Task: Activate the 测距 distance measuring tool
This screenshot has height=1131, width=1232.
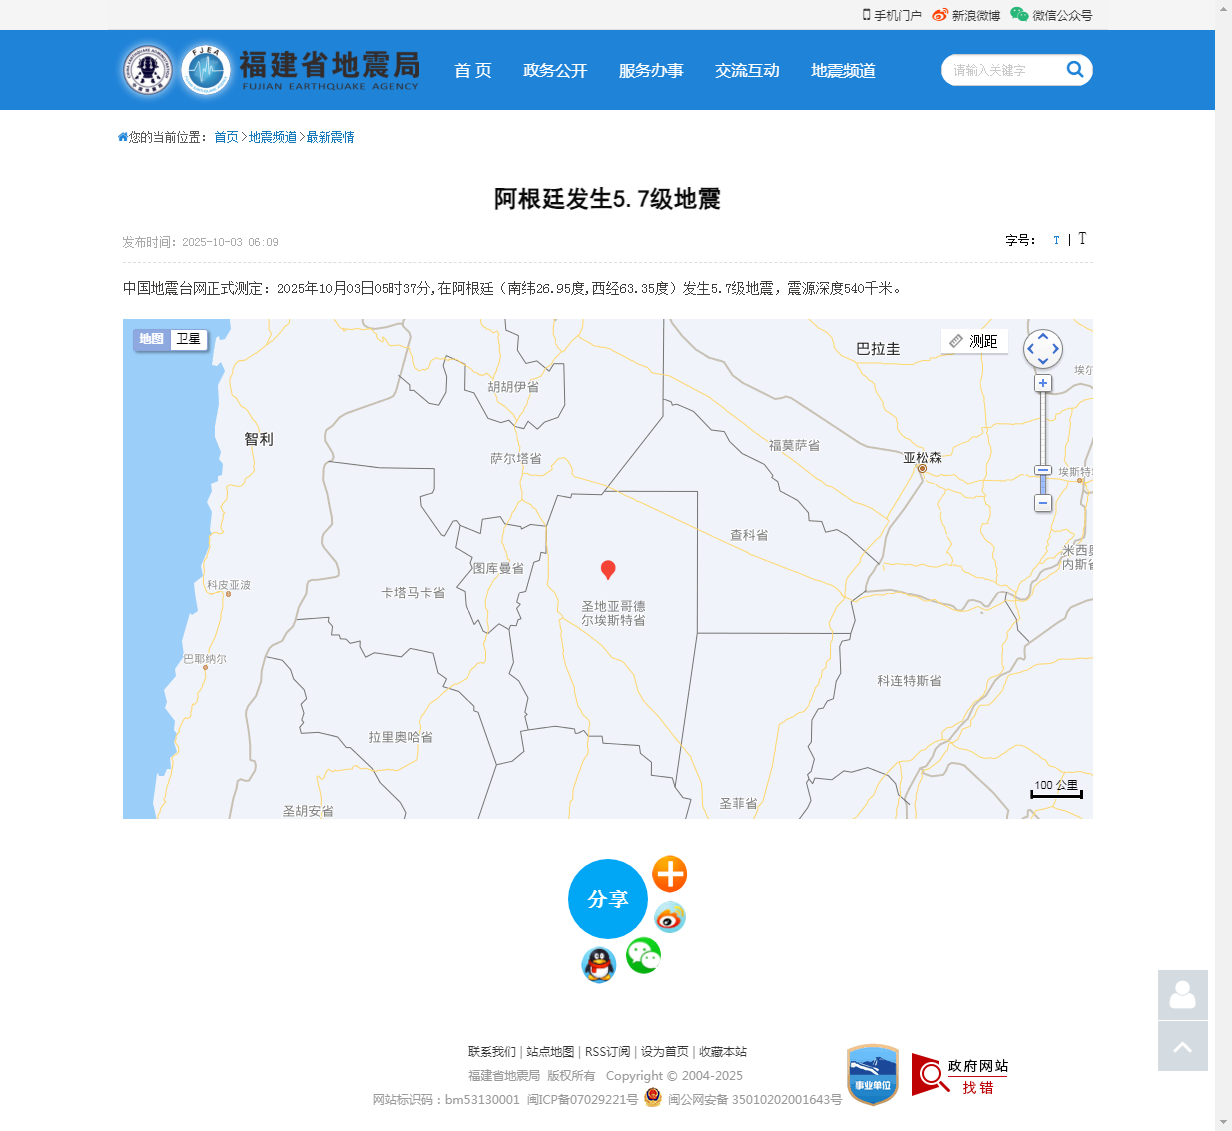Action: click(x=974, y=341)
